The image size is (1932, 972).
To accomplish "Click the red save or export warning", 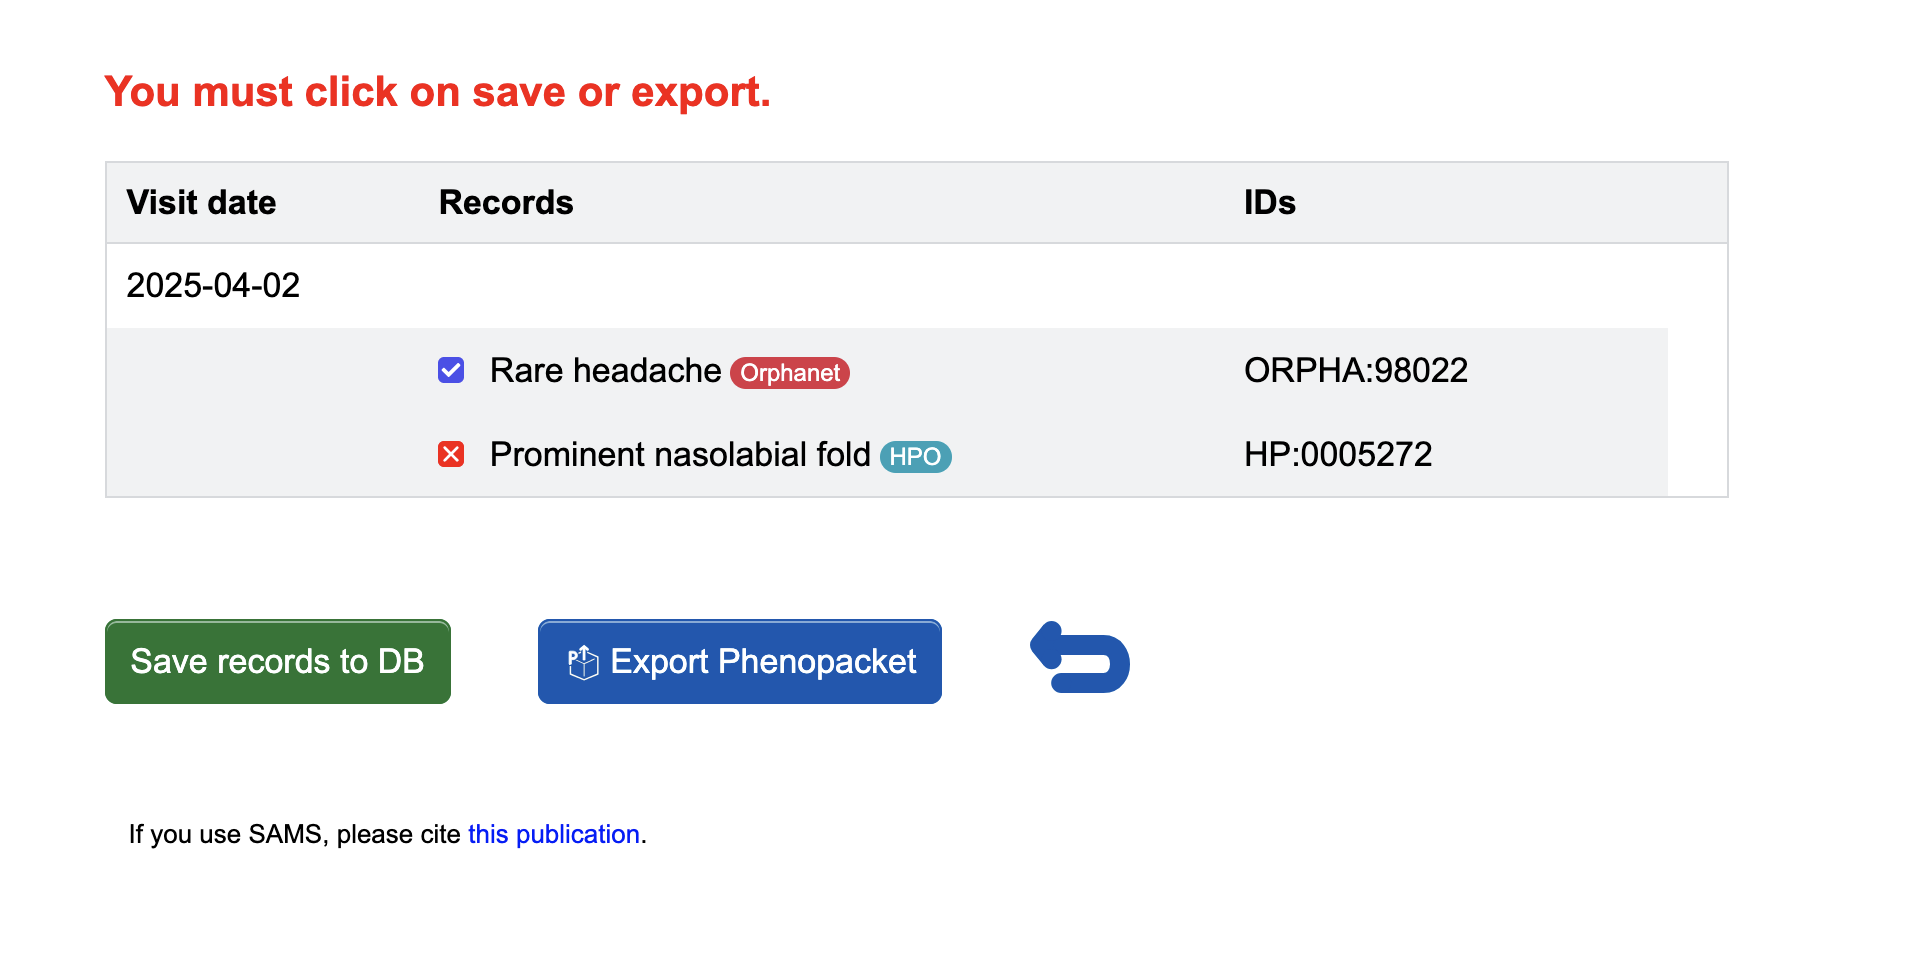I will click(438, 92).
